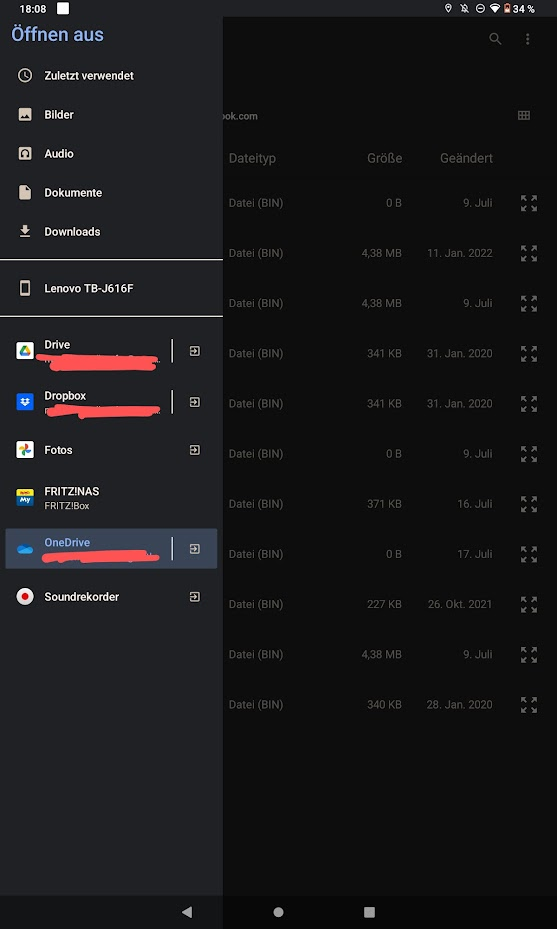Open the three-dot overflow menu
The width and height of the screenshot is (557, 929).
(527, 39)
